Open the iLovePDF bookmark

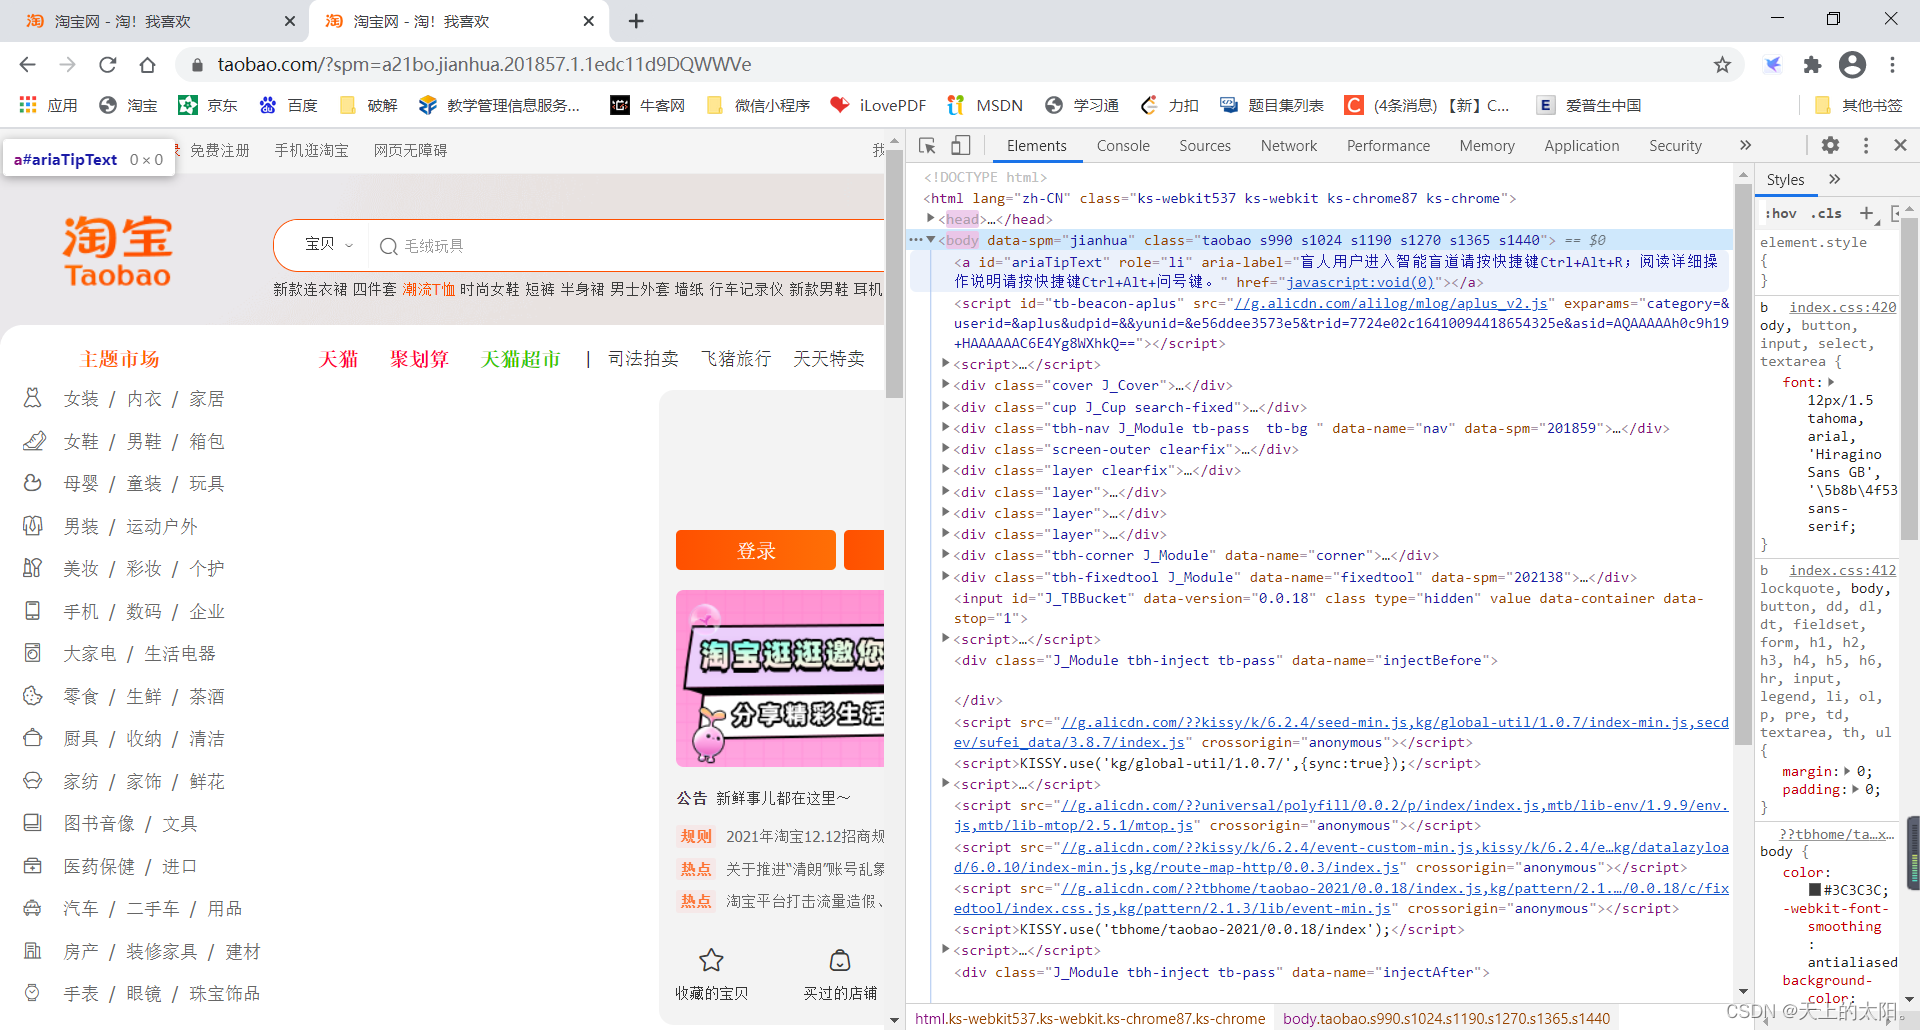click(x=878, y=105)
